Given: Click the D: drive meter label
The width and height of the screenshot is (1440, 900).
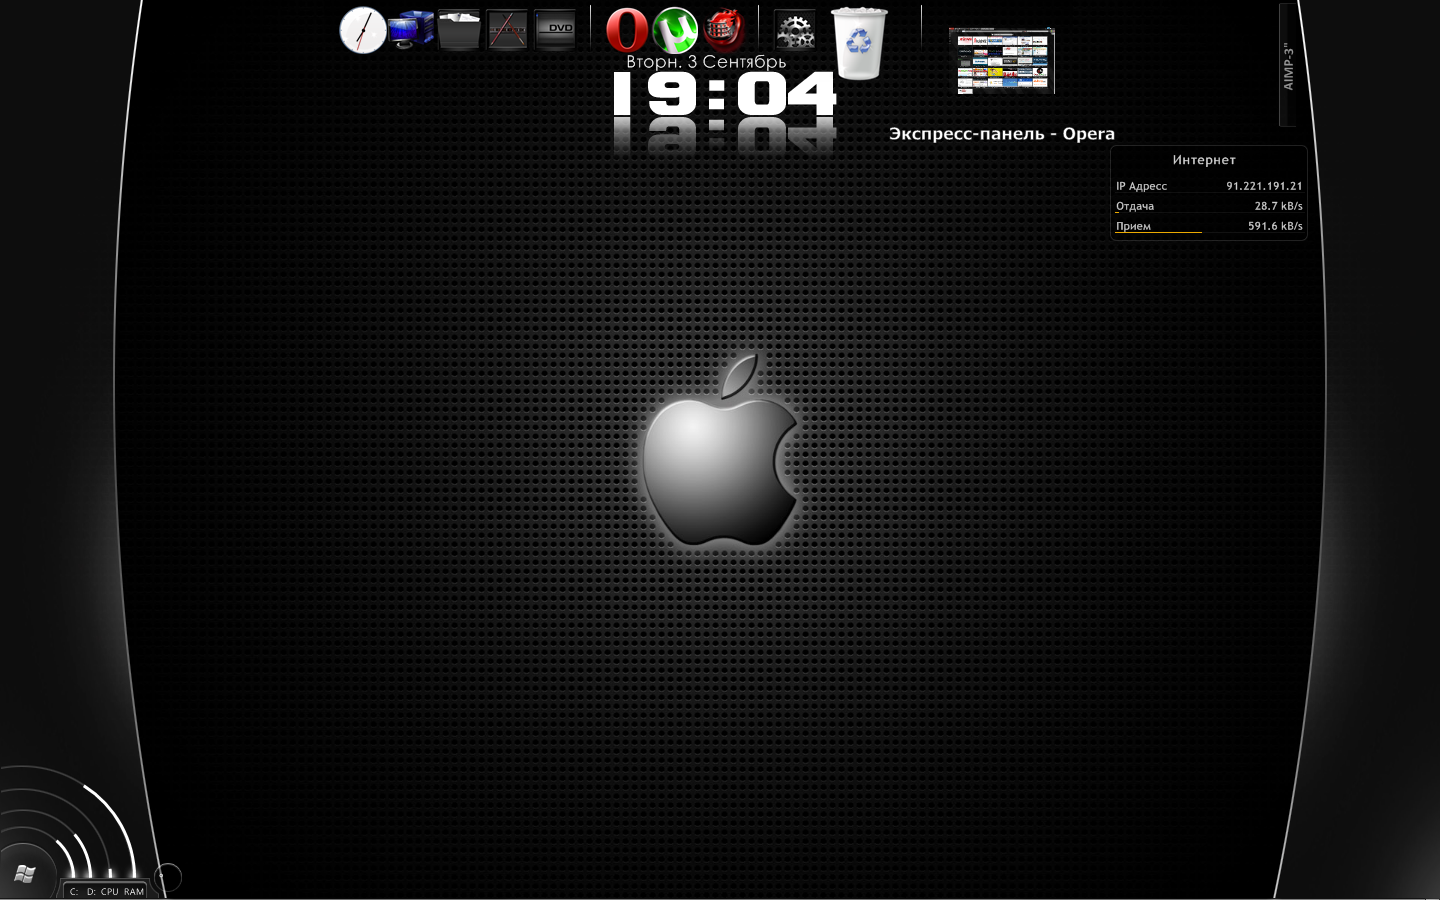Looking at the screenshot, I should [x=91, y=891].
